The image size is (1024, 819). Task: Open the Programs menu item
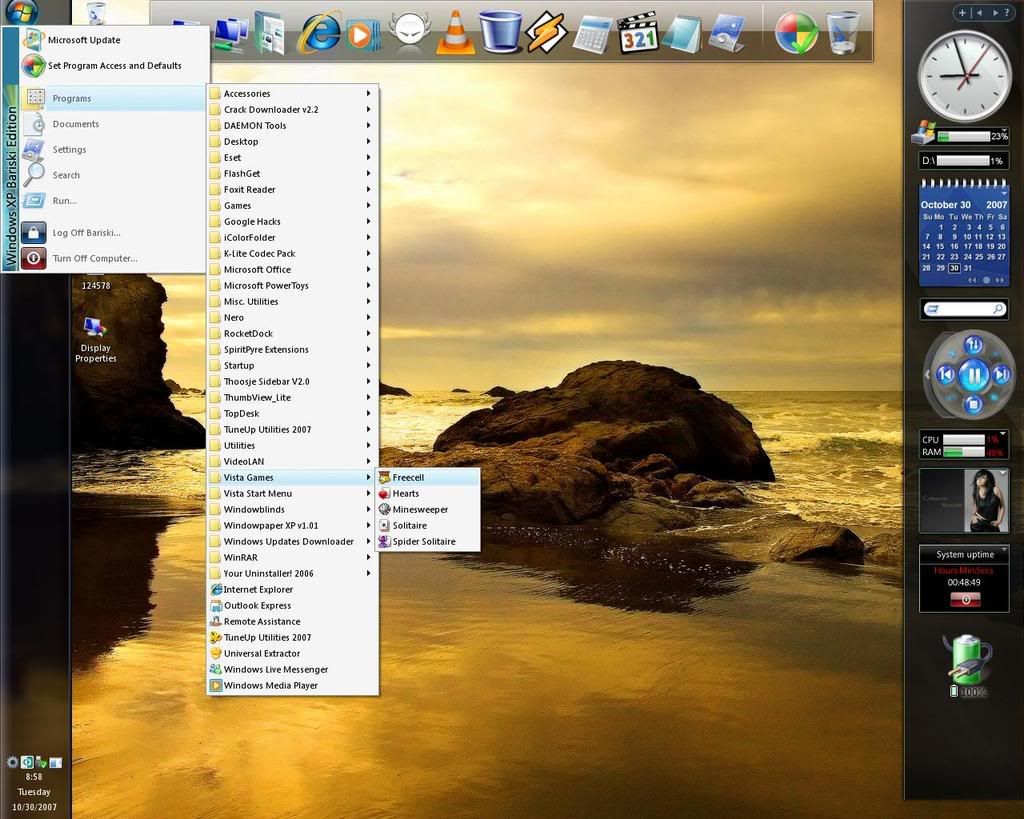tap(112, 98)
